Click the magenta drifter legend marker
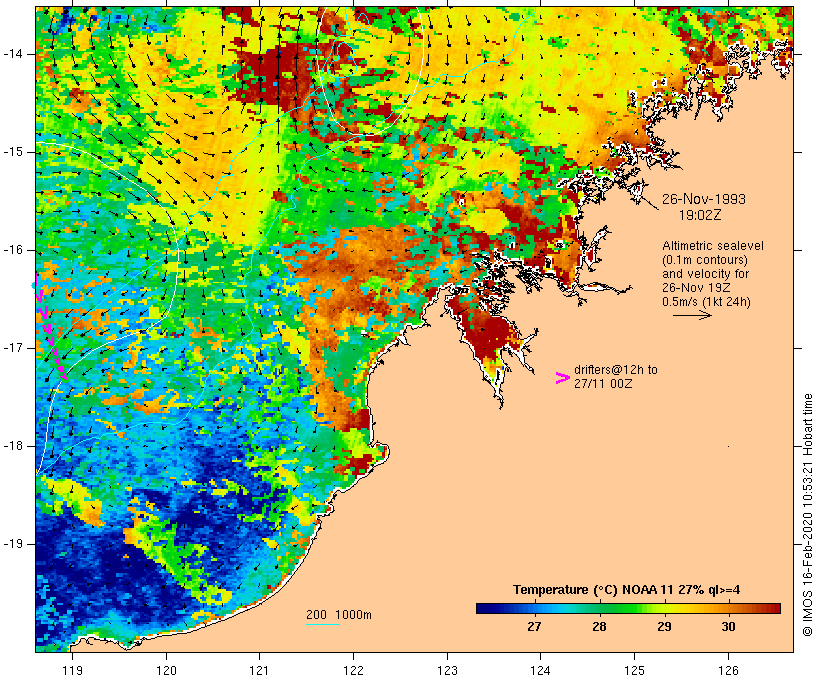820x680 pixels. point(562,378)
